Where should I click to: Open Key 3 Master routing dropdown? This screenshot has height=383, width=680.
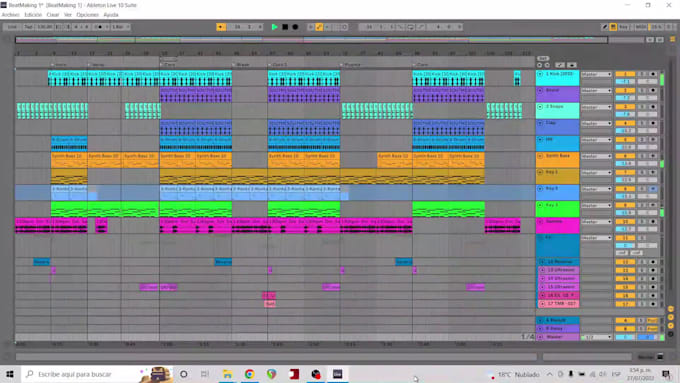596,205
